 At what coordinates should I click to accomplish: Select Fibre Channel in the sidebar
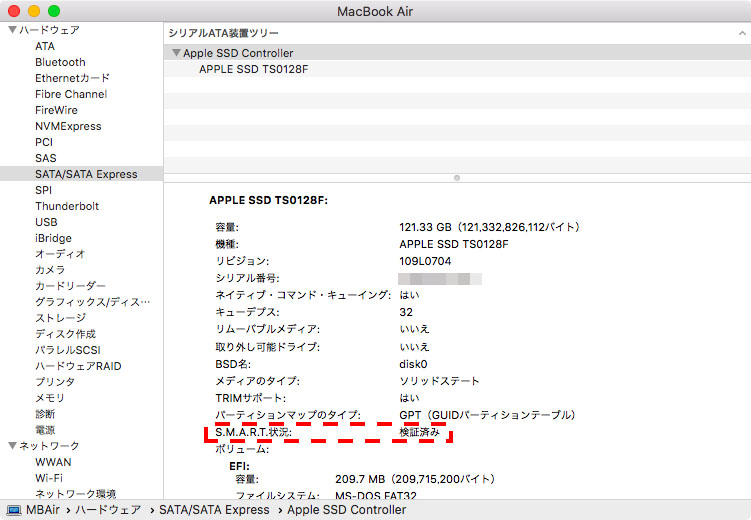click(71, 94)
